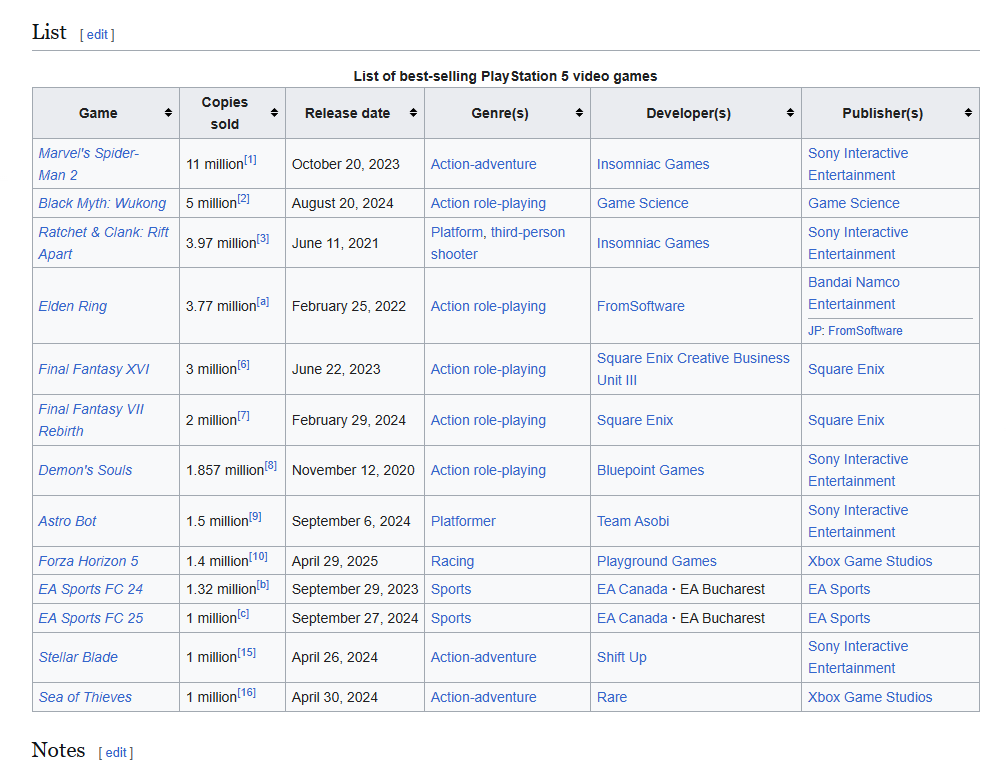Open Insomniac Games in Spider-Man 2 row
1006x767 pixels.
(653, 164)
